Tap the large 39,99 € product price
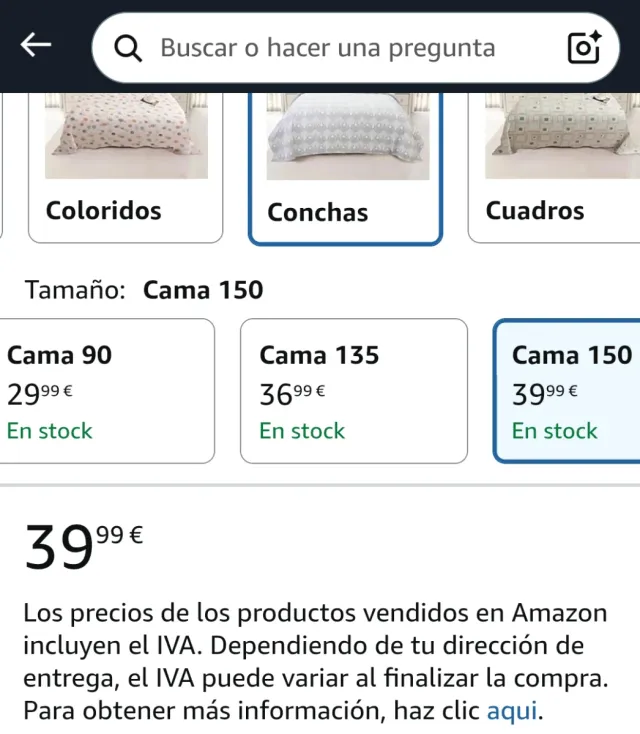 (84, 548)
